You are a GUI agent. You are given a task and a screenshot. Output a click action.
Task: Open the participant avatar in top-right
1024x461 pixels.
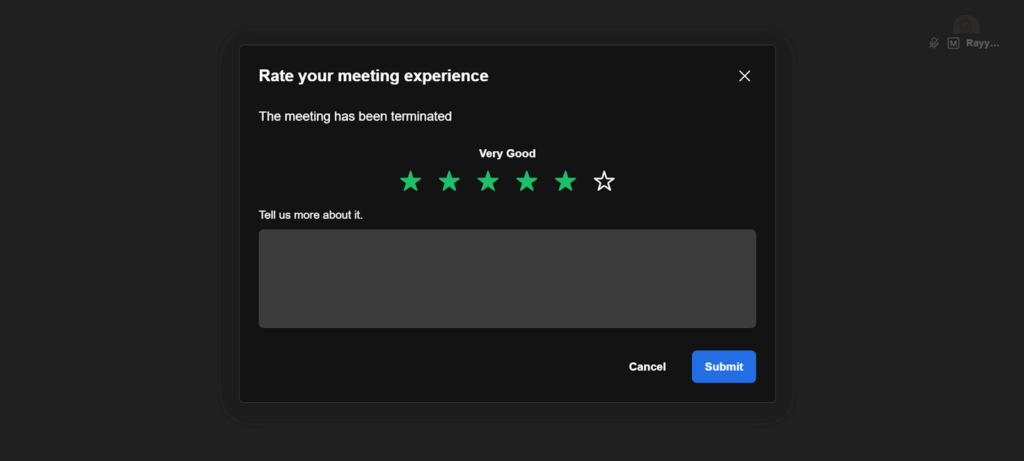(x=965, y=25)
